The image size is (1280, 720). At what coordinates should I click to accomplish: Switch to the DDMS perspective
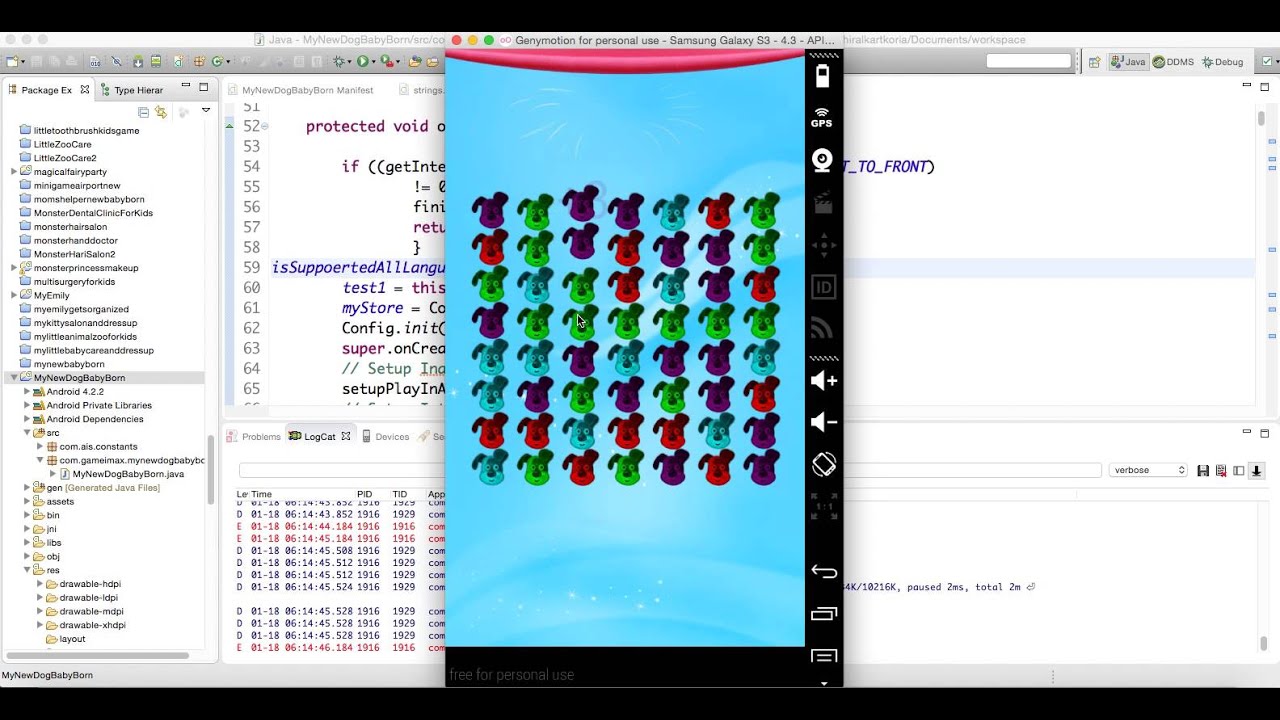coord(1173,62)
